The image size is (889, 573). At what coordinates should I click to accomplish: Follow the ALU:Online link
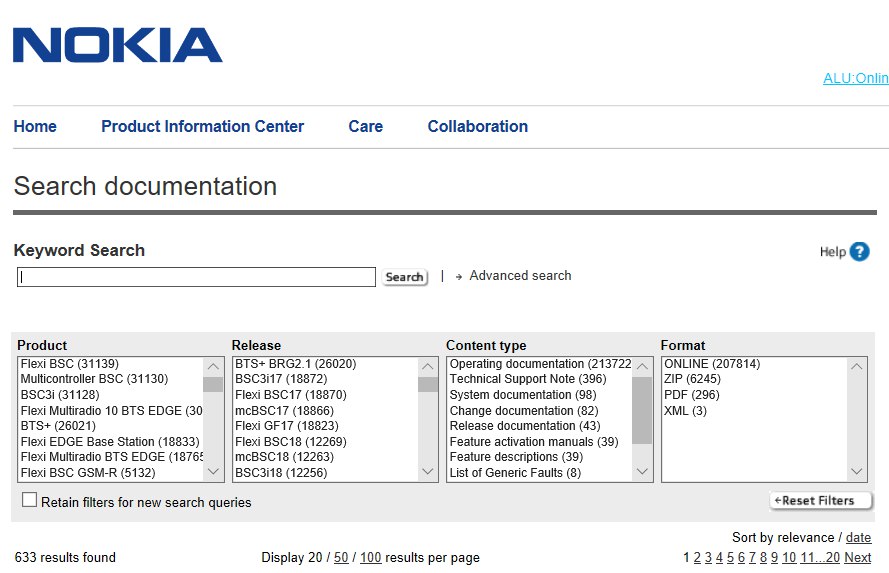pyautogui.click(x=856, y=78)
